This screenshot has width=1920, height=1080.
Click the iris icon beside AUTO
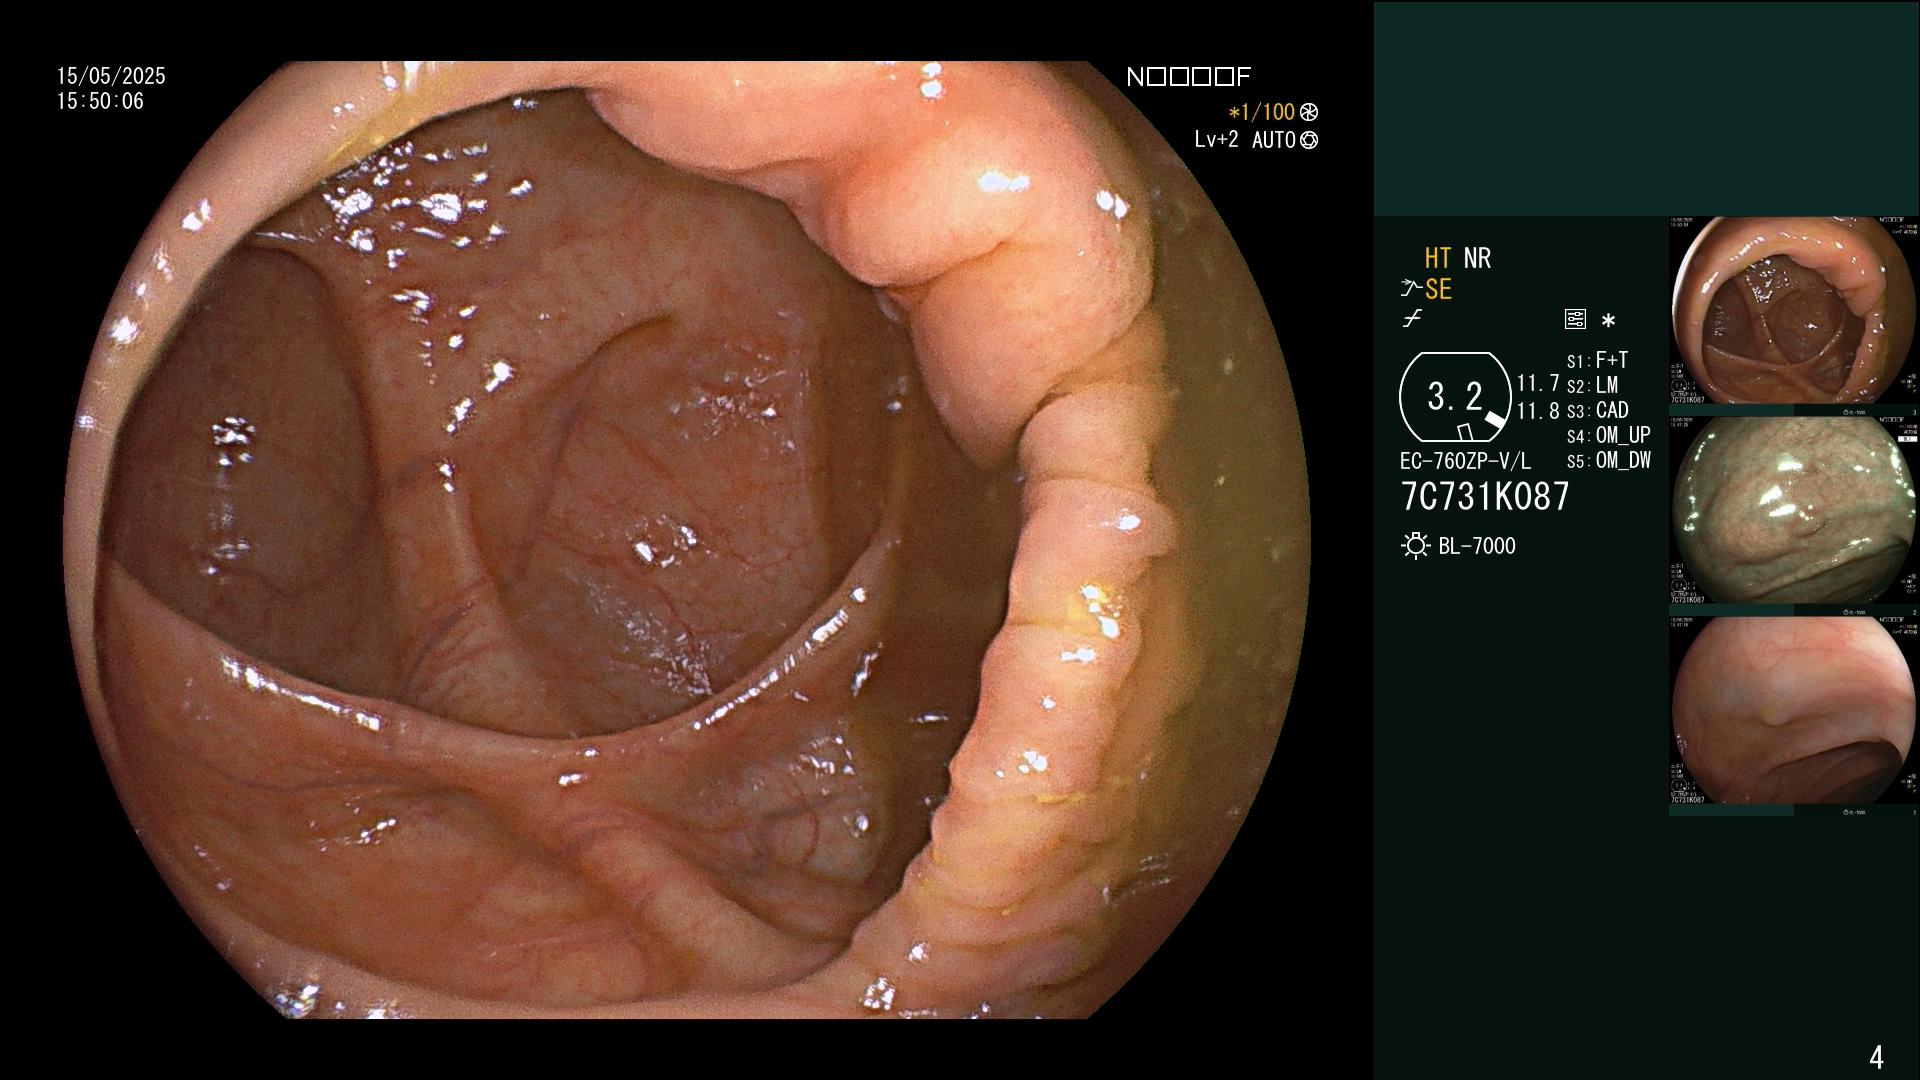pyautogui.click(x=1308, y=140)
